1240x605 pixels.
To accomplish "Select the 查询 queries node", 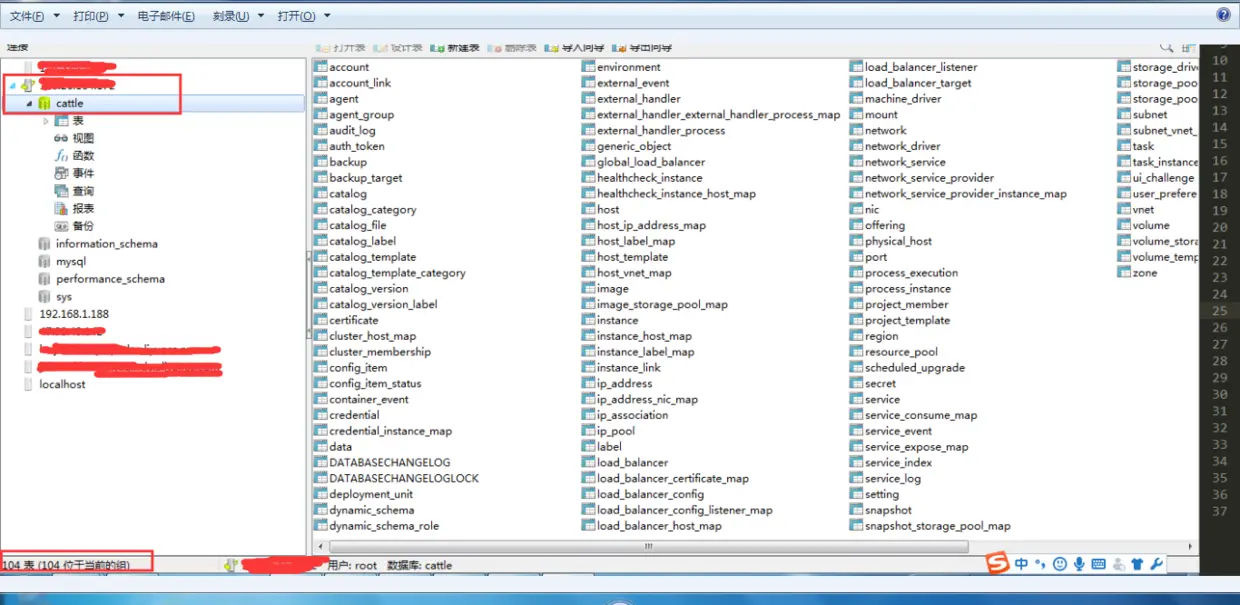I will [x=83, y=191].
